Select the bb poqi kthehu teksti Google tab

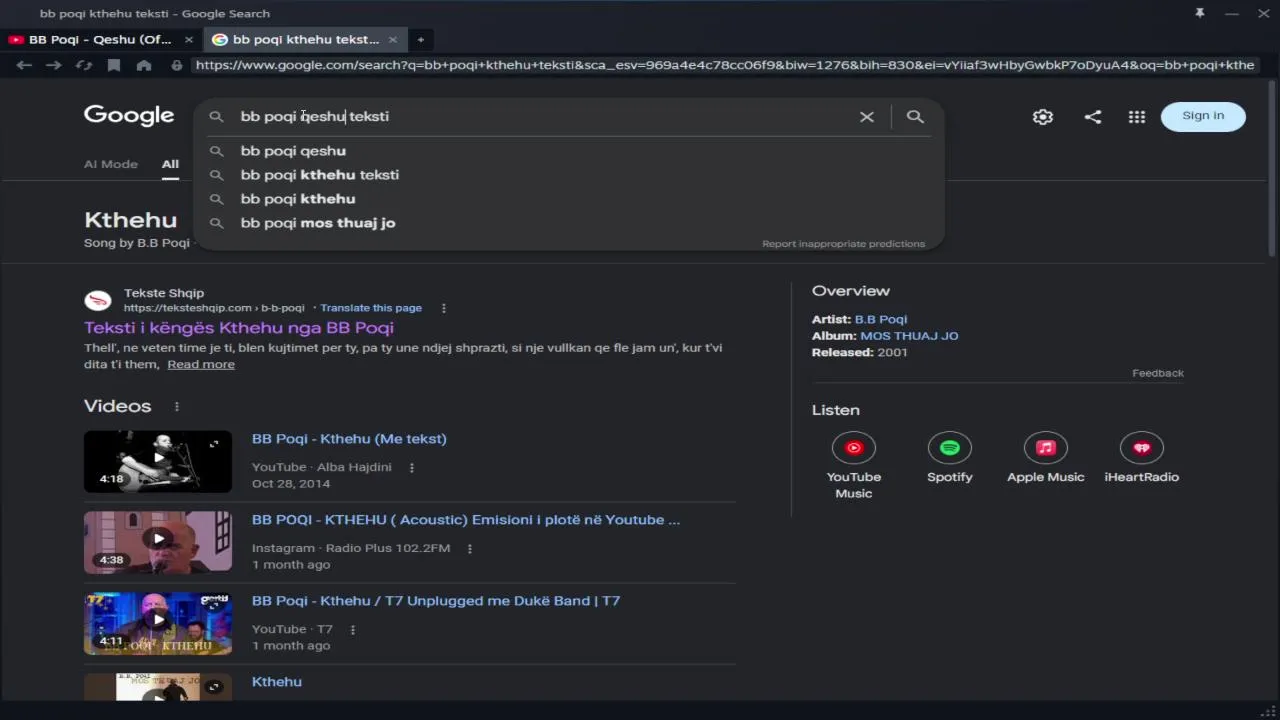coord(305,40)
